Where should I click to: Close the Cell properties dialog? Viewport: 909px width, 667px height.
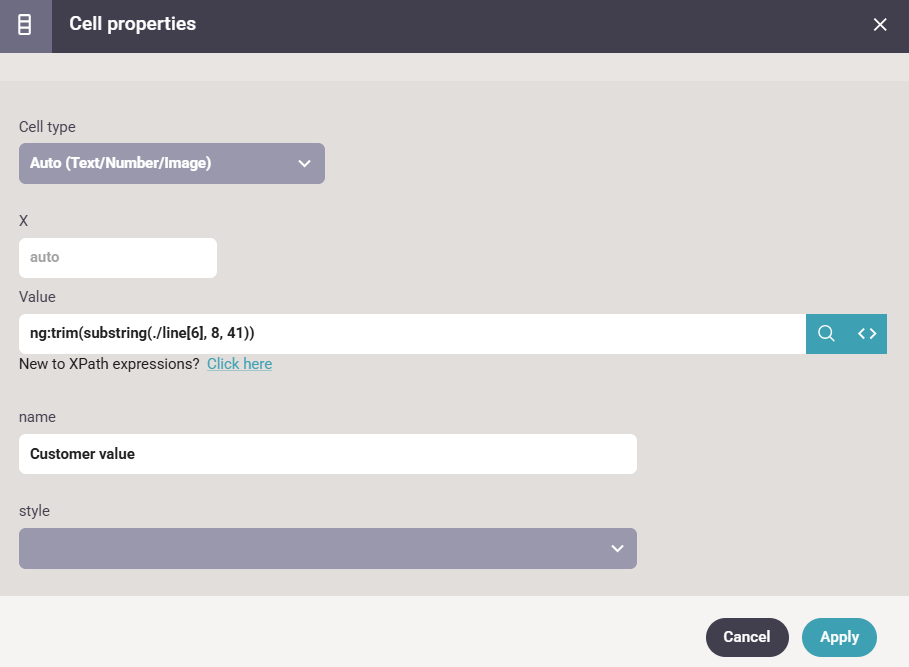[x=880, y=25]
